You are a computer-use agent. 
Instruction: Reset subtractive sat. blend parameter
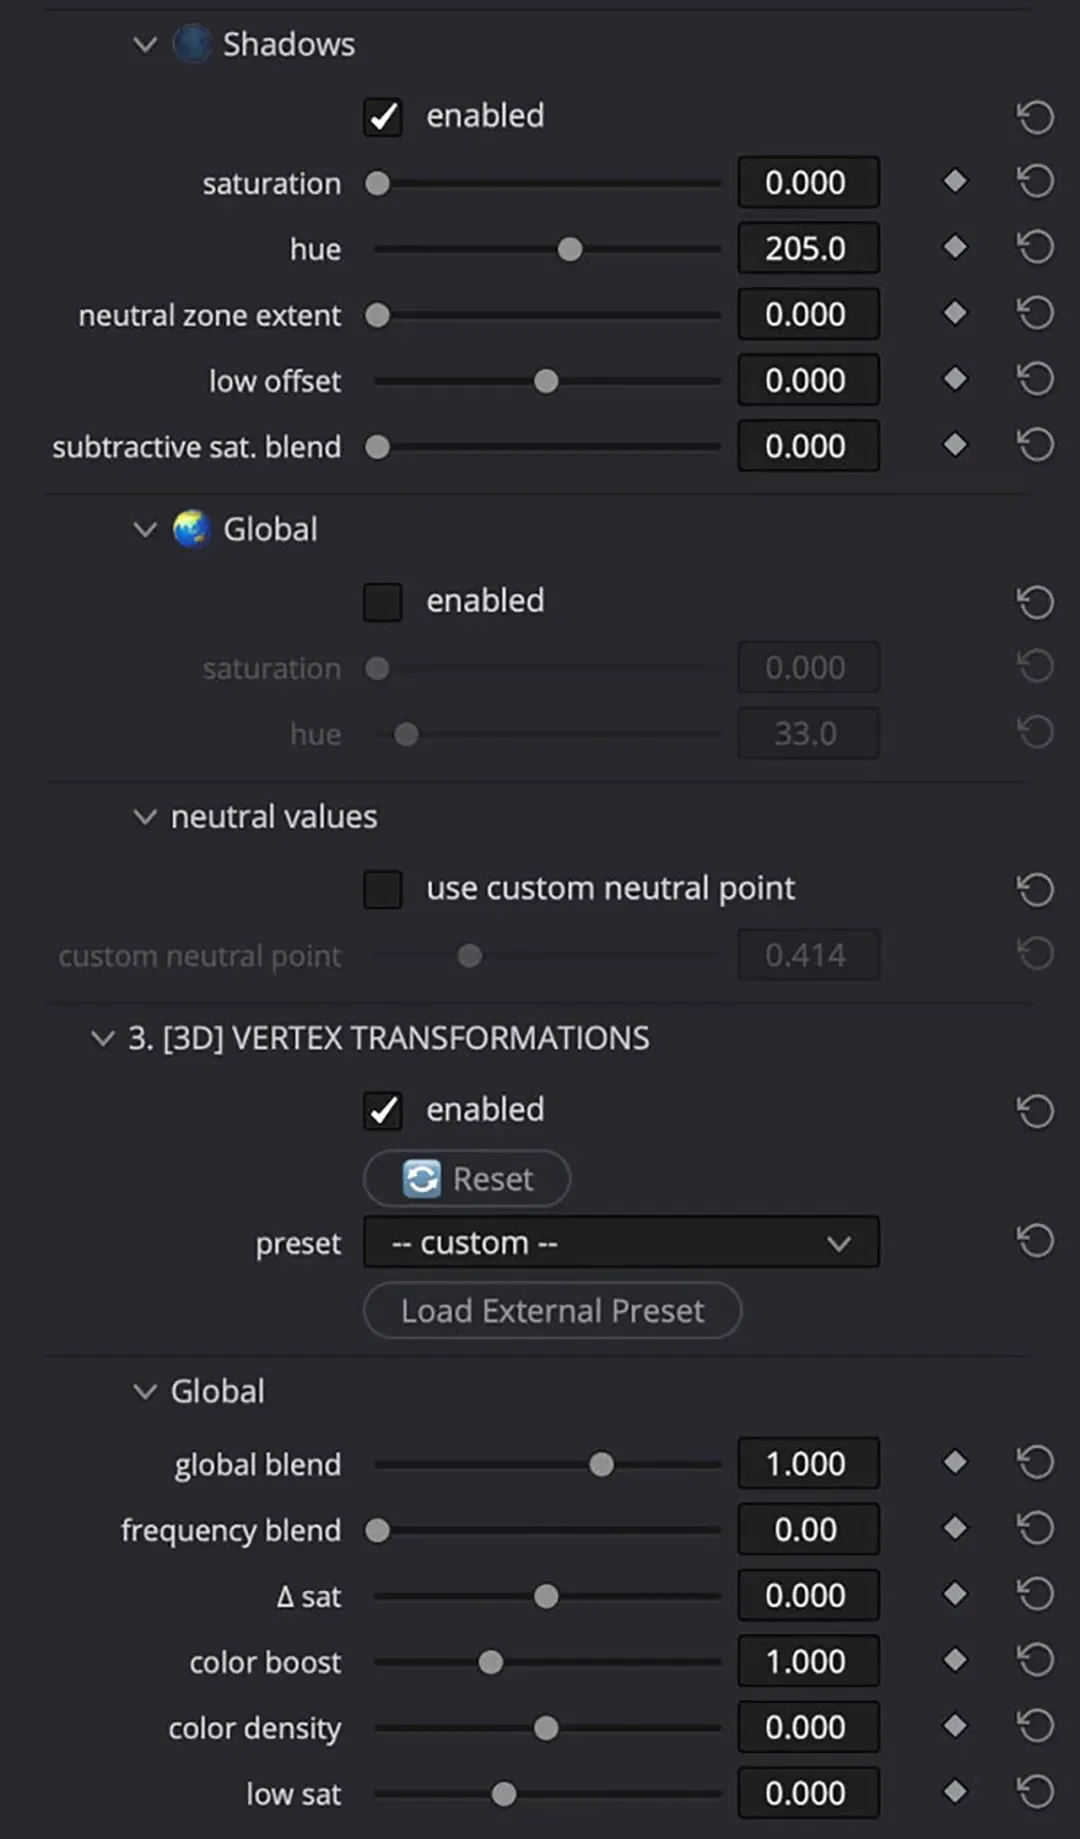1035,445
